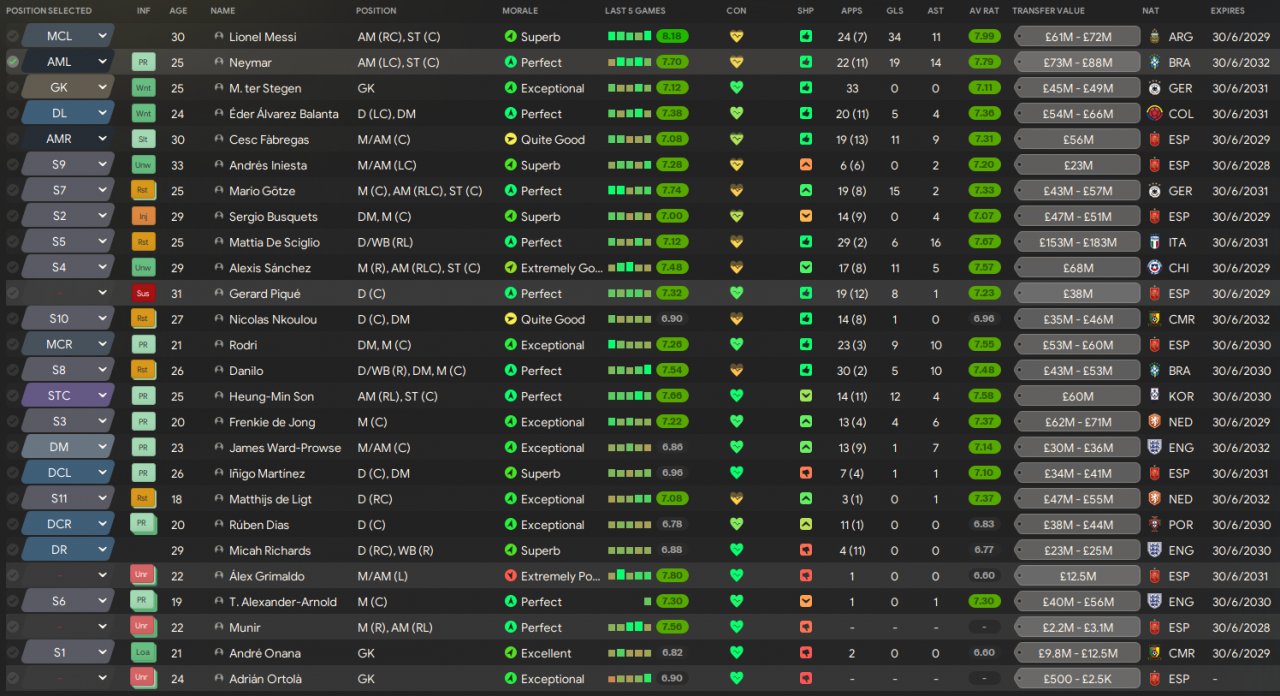Click the Sus suspension icon for Gerard Piqué
This screenshot has width=1280, height=696.
144,293
